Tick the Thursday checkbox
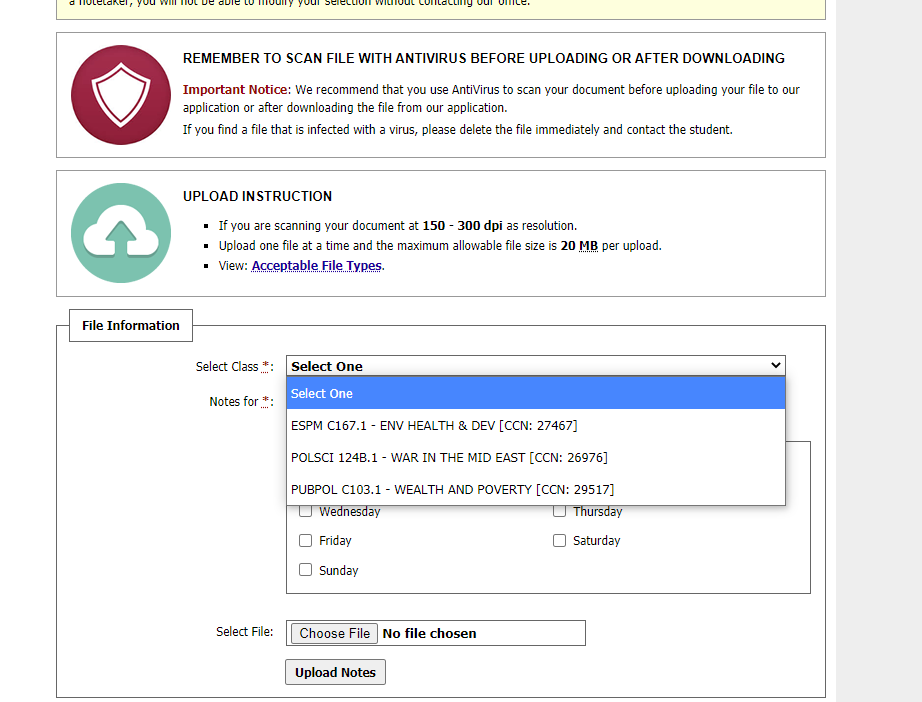This screenshot has height=702, width=922. 559,511
